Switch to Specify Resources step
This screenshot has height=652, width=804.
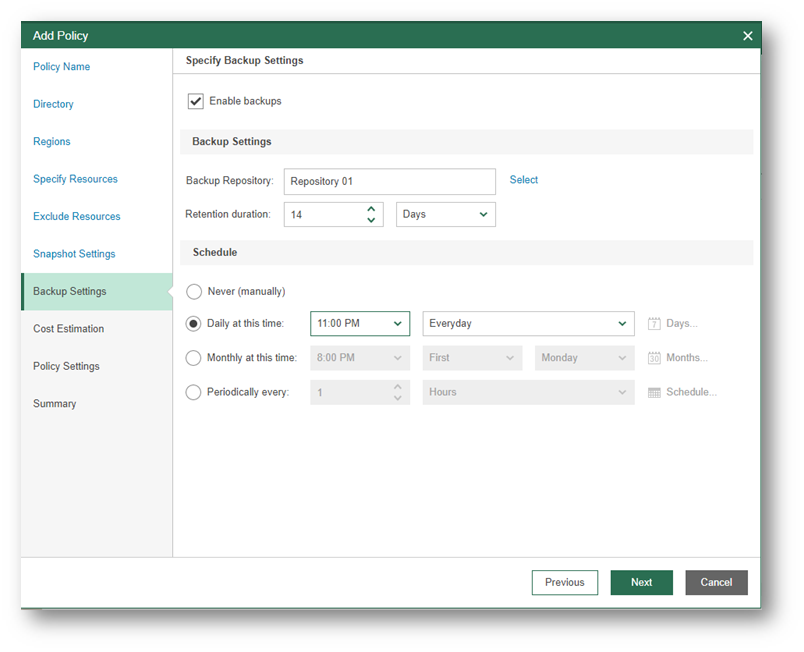(75, 179)
